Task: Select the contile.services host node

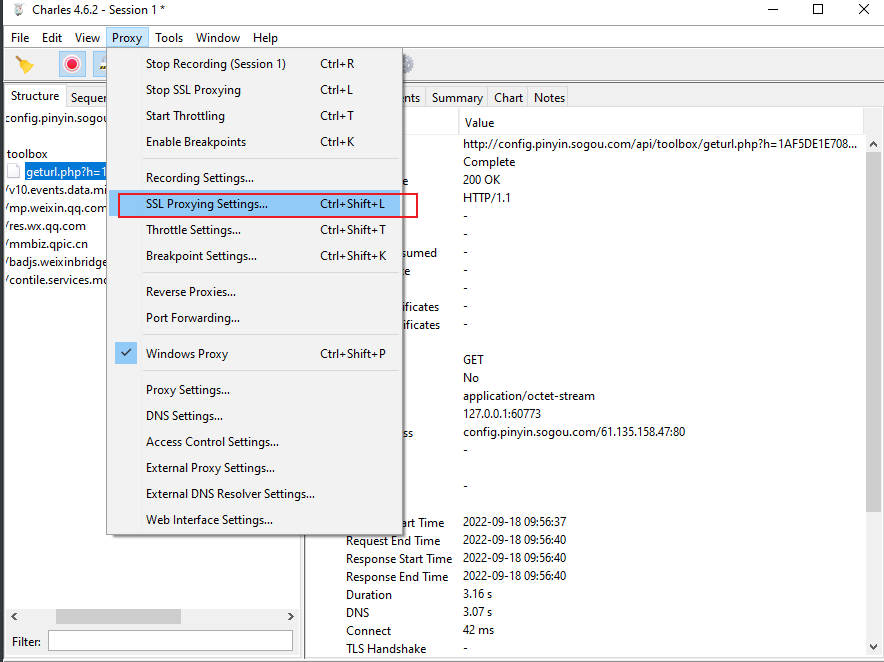Action: pyautogui.click(x=57, y=280)
